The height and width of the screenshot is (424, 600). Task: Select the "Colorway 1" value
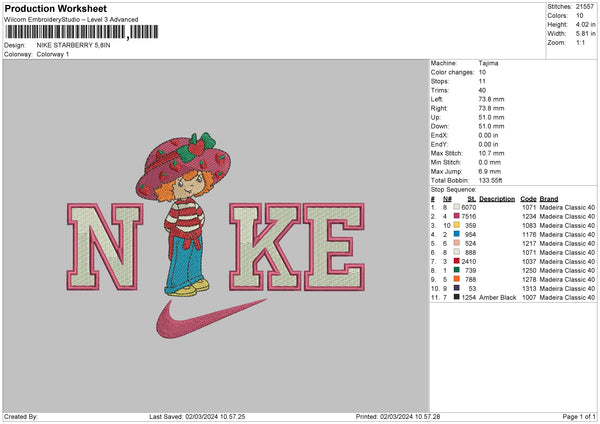point(53,54)
